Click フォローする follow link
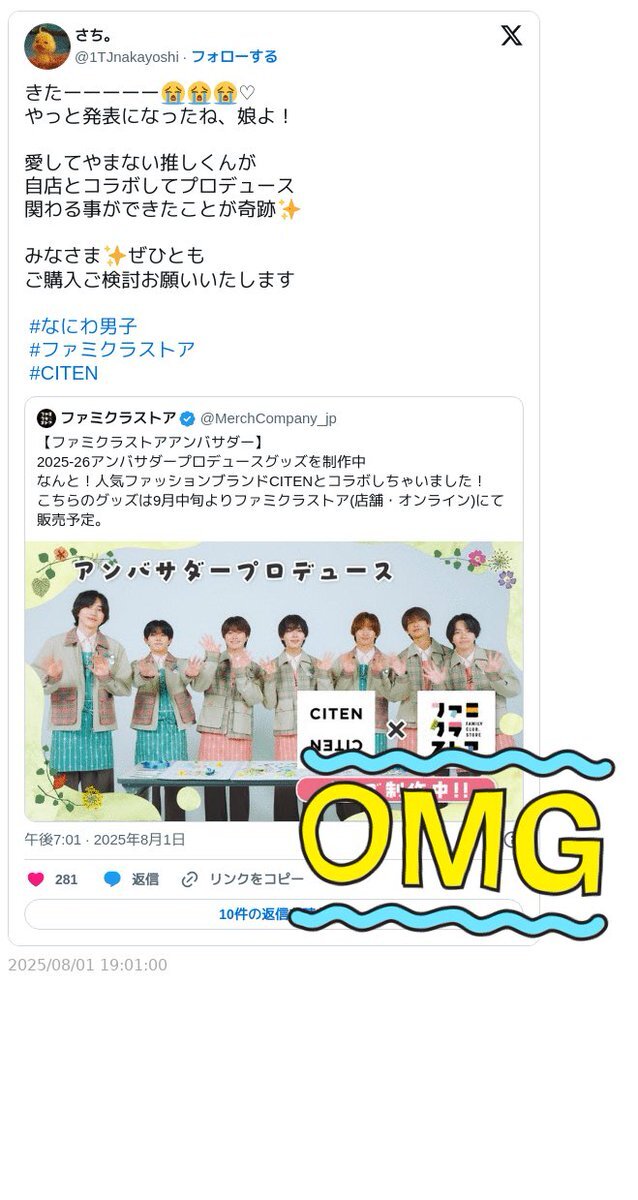Screen dimensions: 638x1200 (234, 56)
